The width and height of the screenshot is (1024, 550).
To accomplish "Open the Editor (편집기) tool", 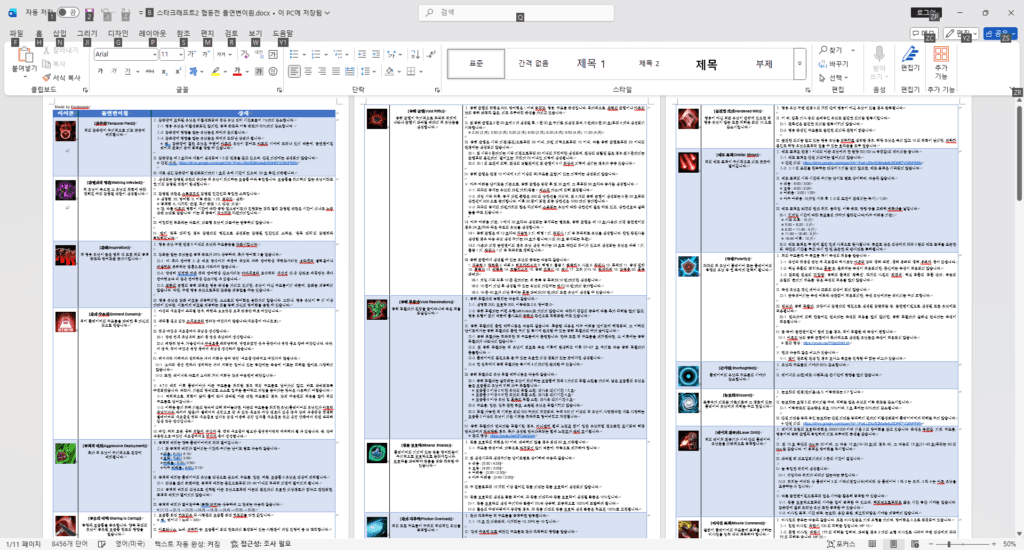I will pyautogui.click(x=910, y=61).
